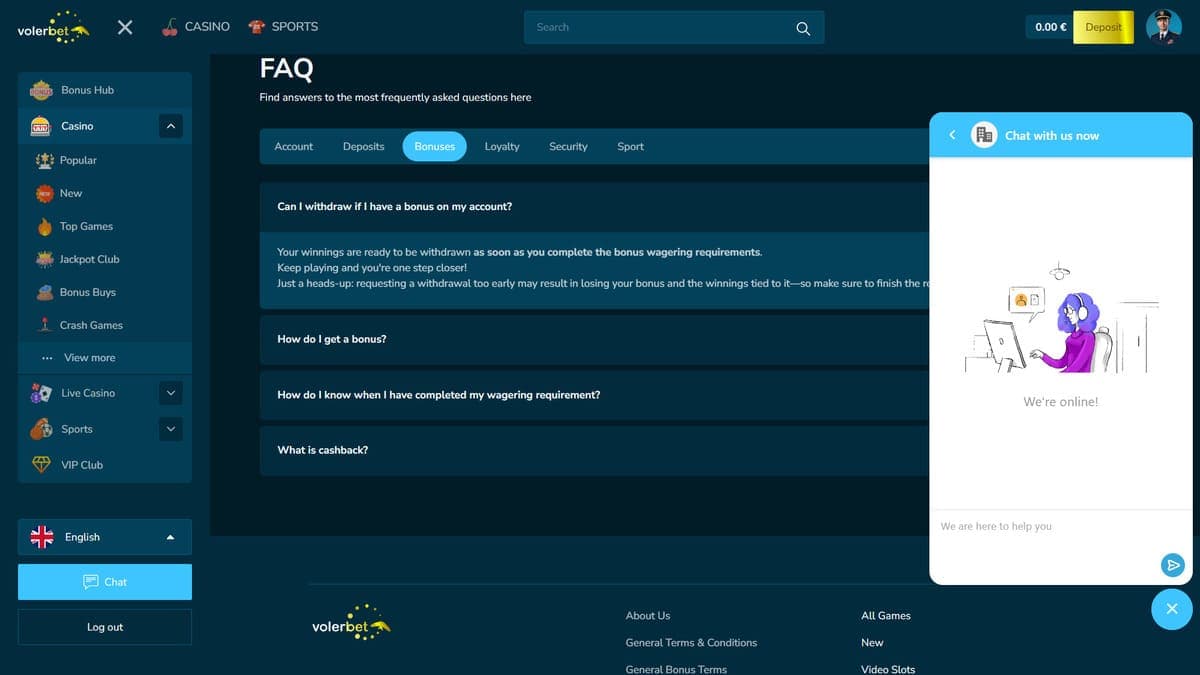
Task: Open the New footer link
Action: pos(872,643)
